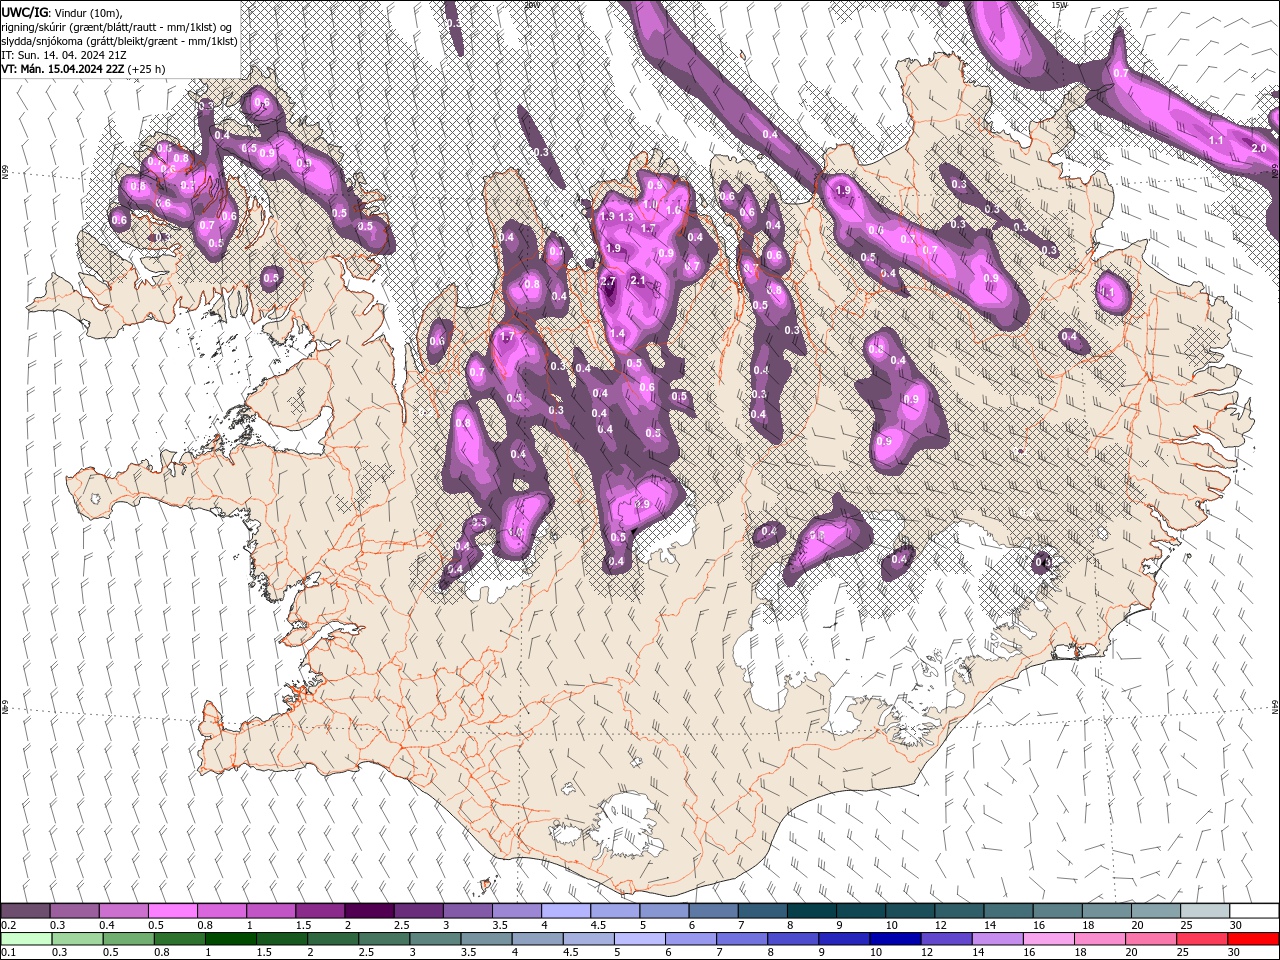Screen dimensions: 1280x960
Task: Click the 2.7 snowfall value on map
Action: pos(608,282)
